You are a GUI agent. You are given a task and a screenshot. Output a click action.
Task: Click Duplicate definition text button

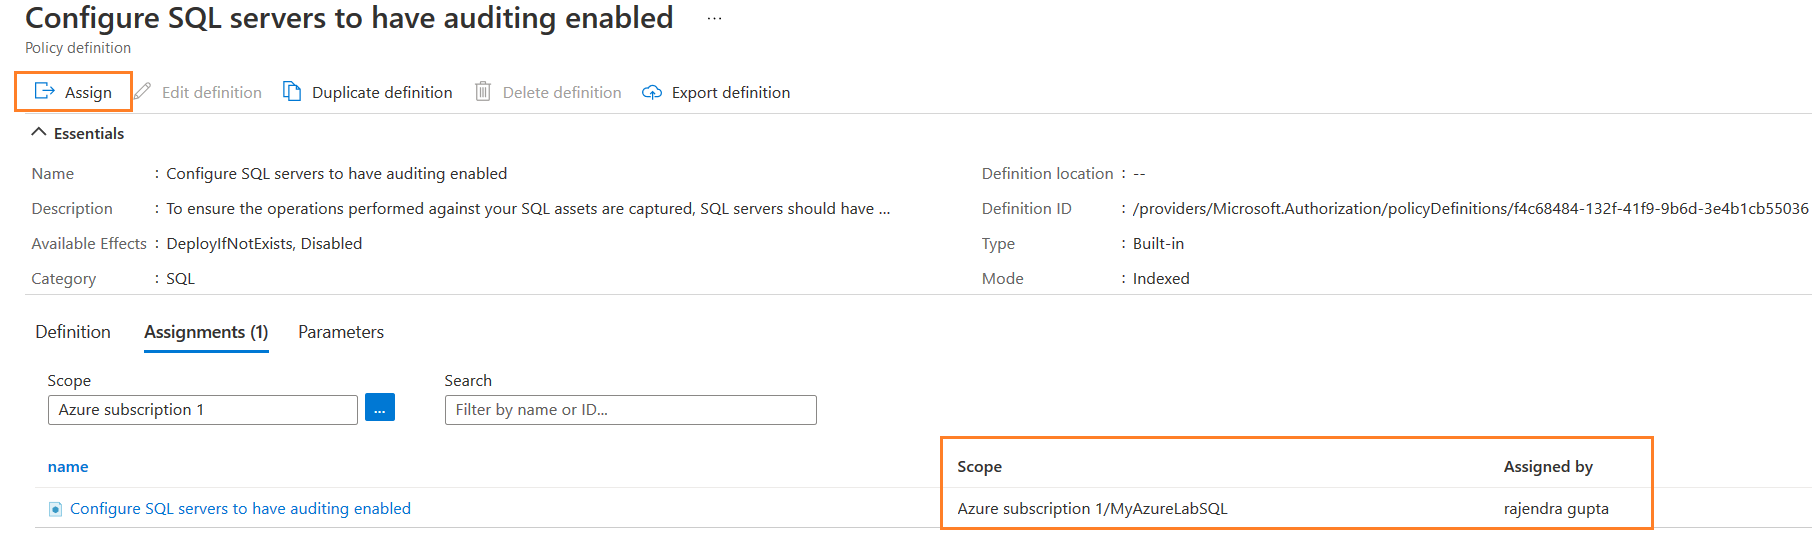click(x=382, y=93)
